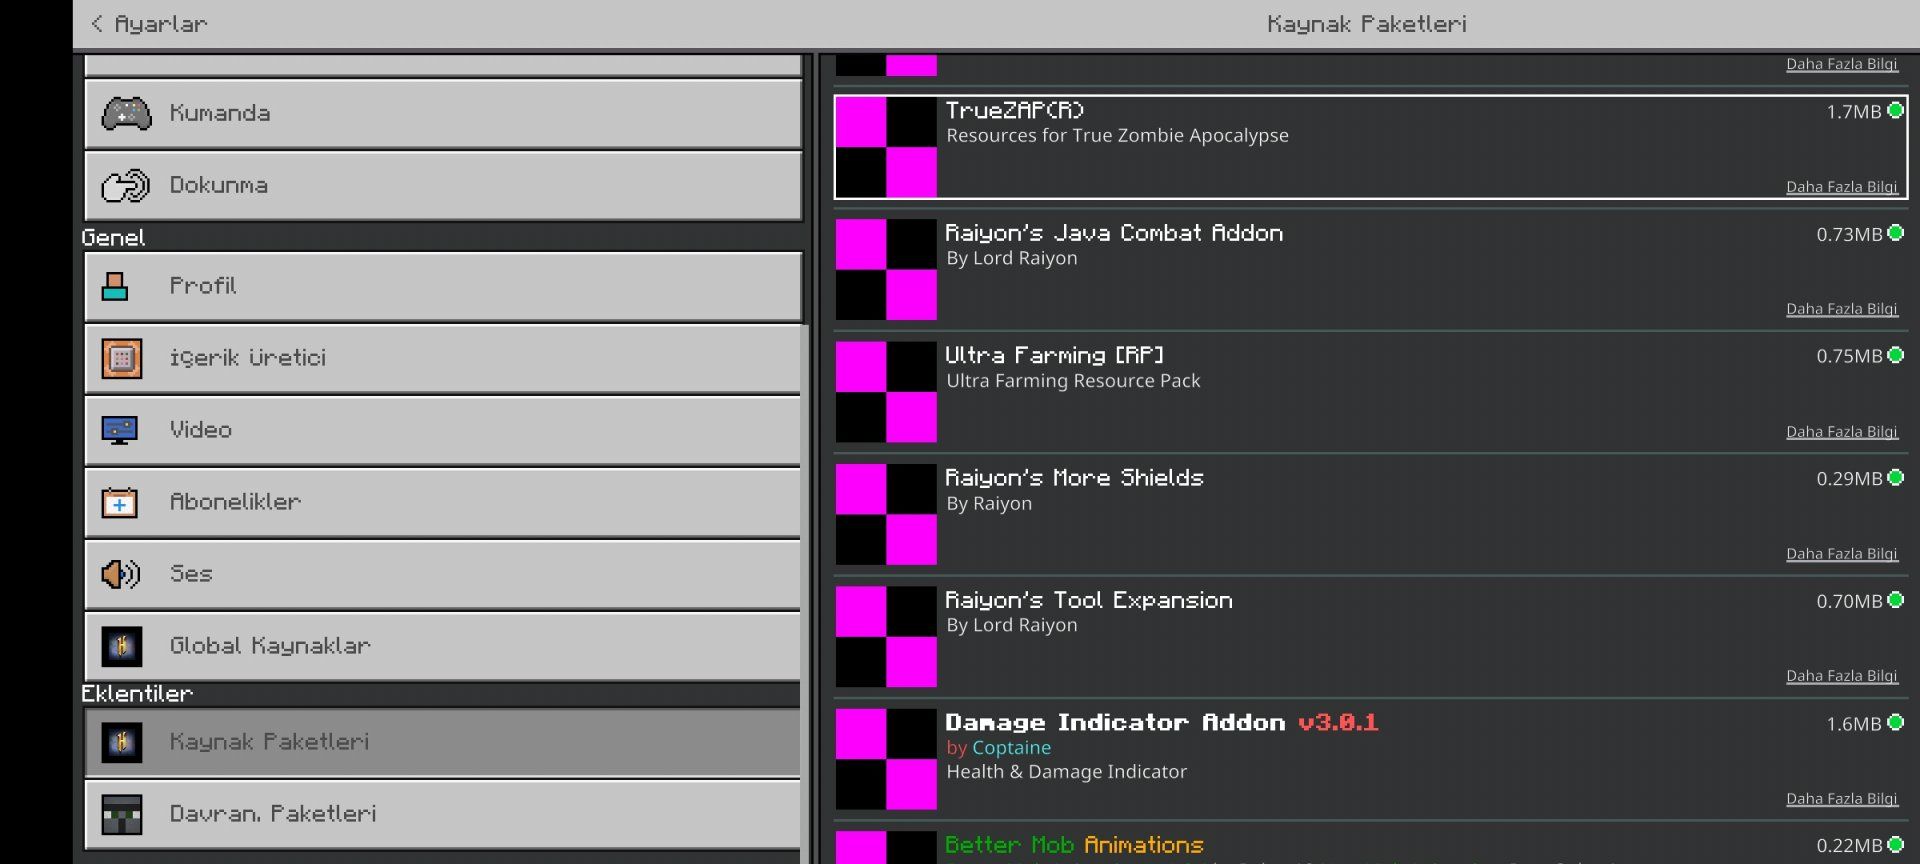Open the Dokunma settings tab
1920x864 pixels.
tap(443, 186)
